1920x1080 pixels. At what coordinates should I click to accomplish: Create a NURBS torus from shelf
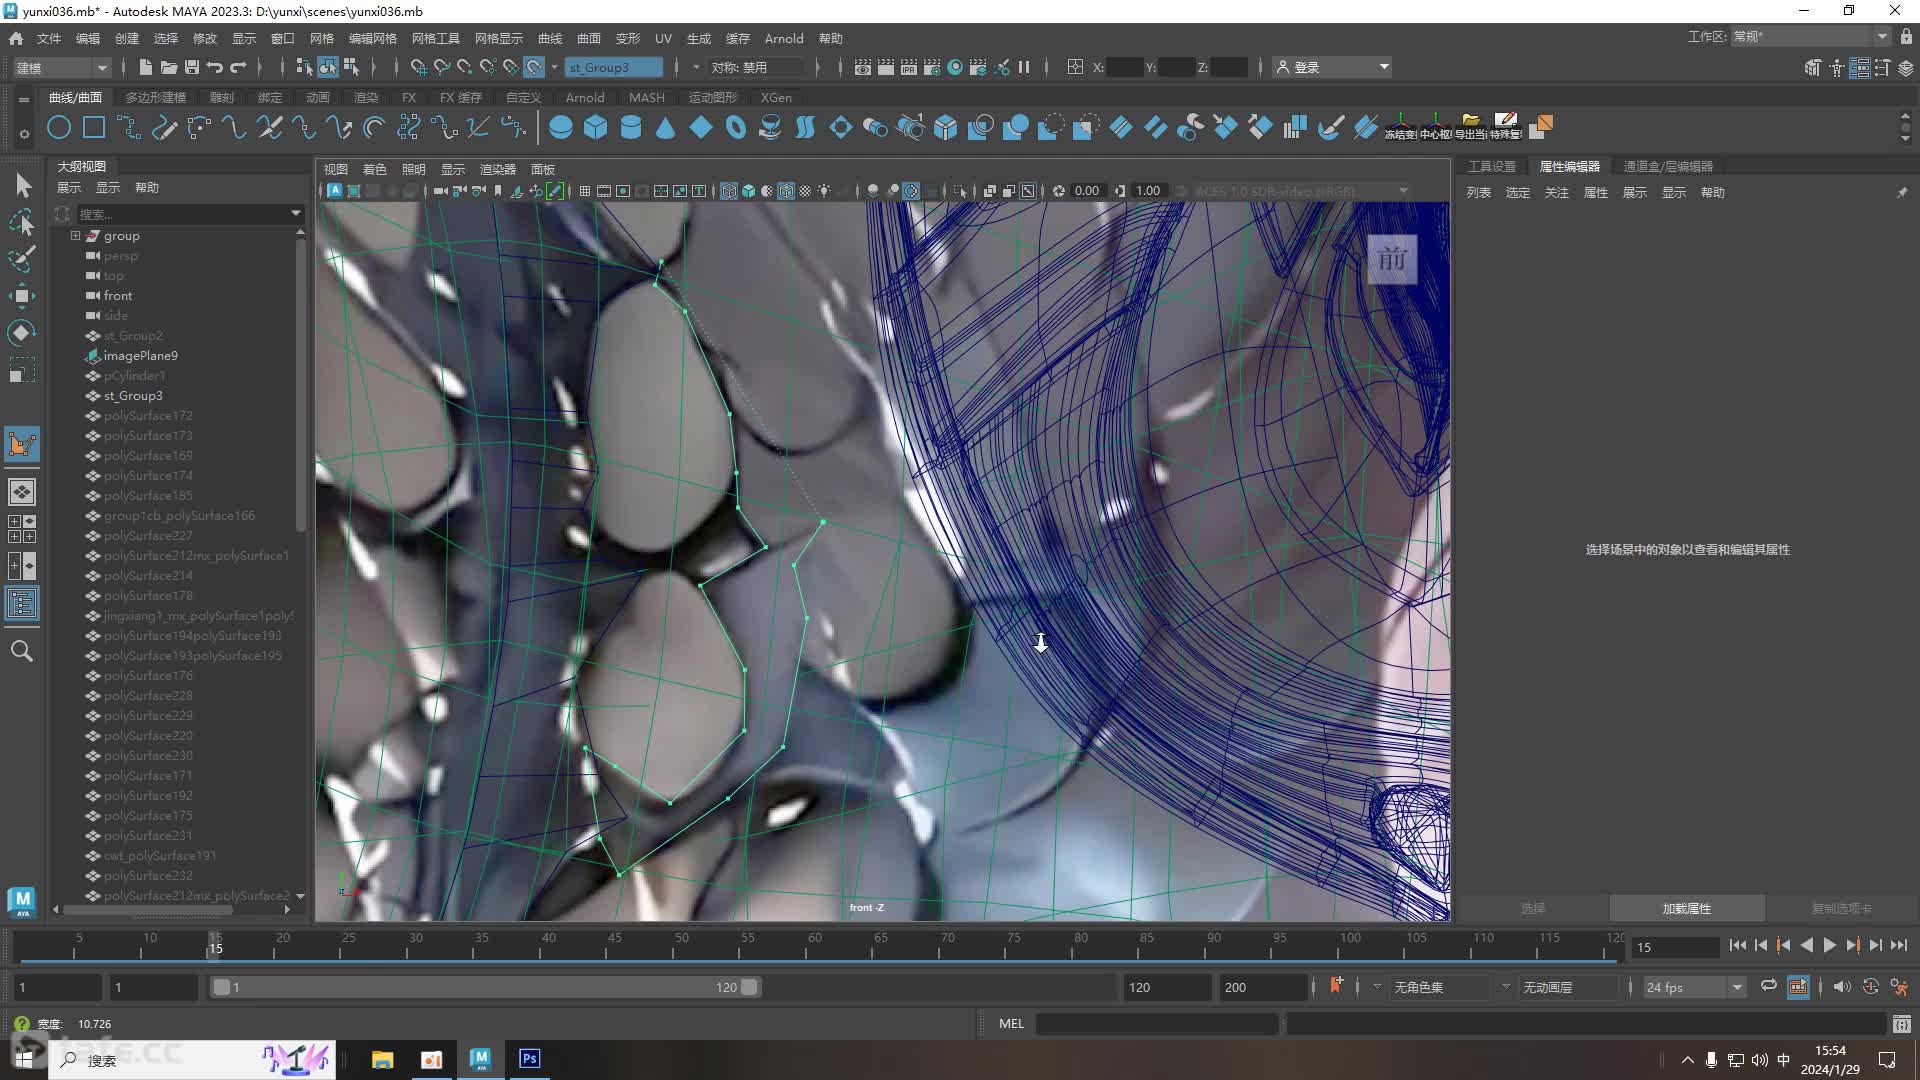pos(736,127)
